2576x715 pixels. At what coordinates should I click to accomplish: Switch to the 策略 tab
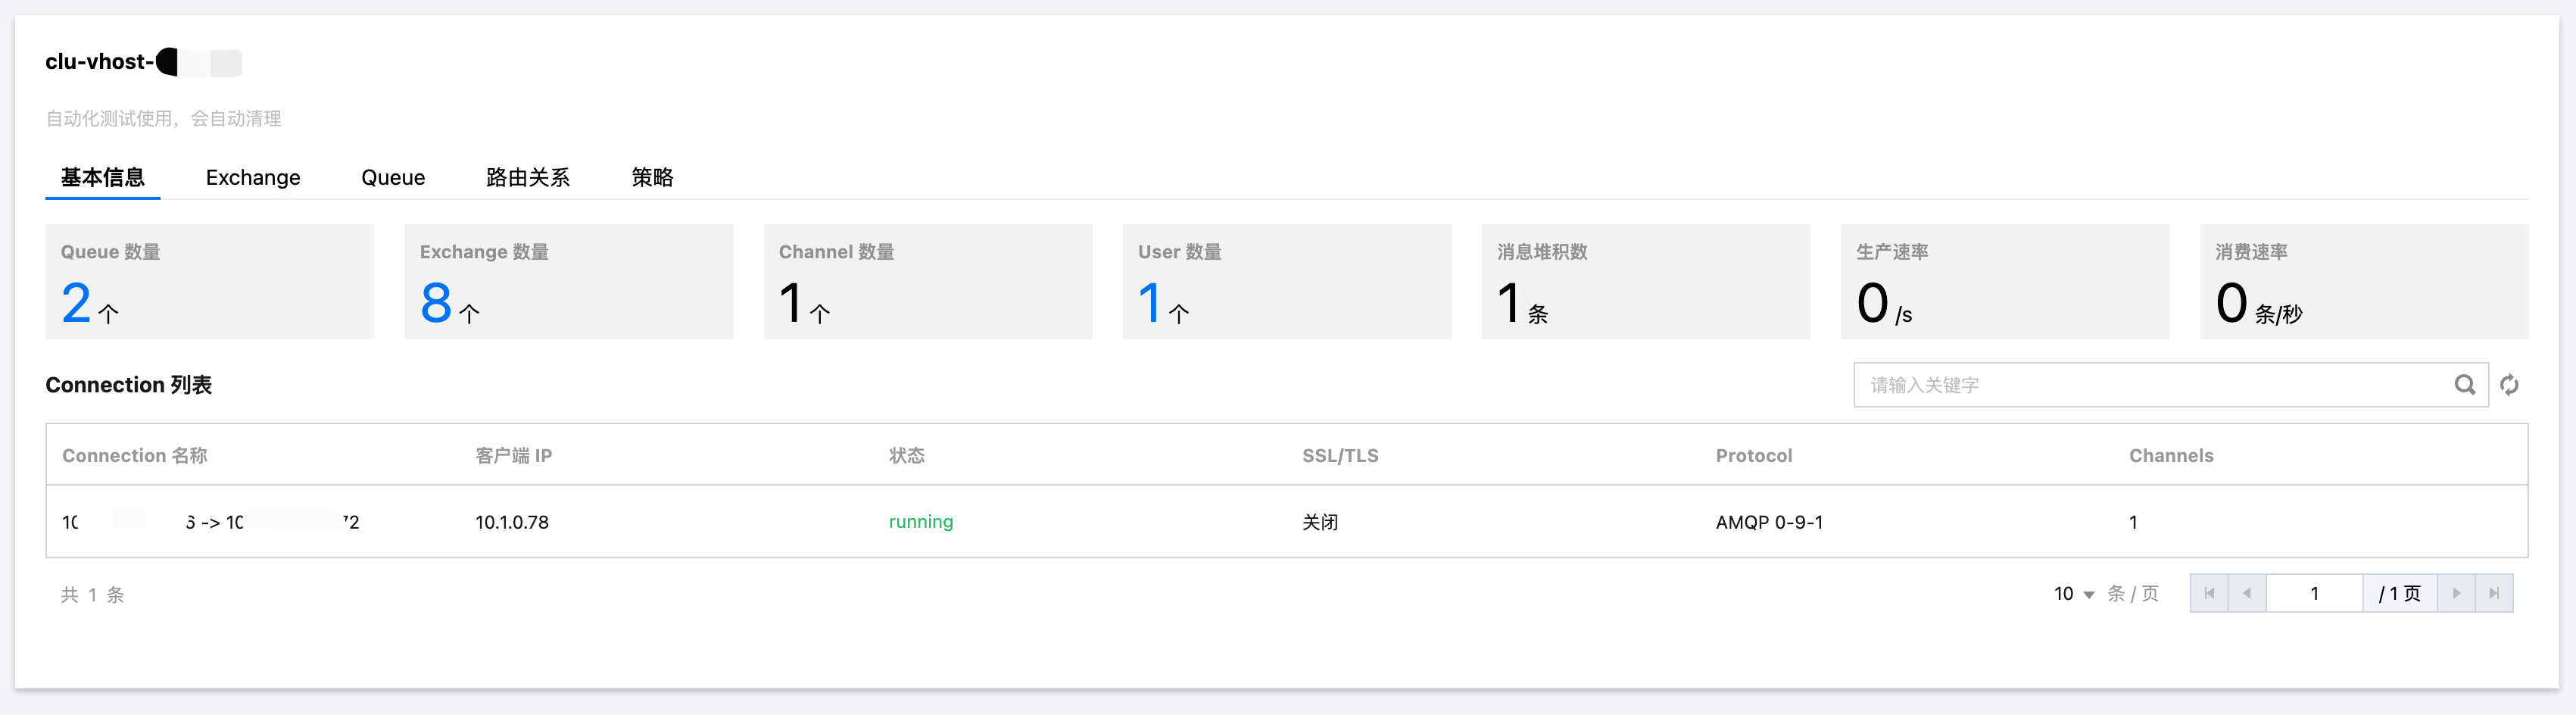coord(652,178)
